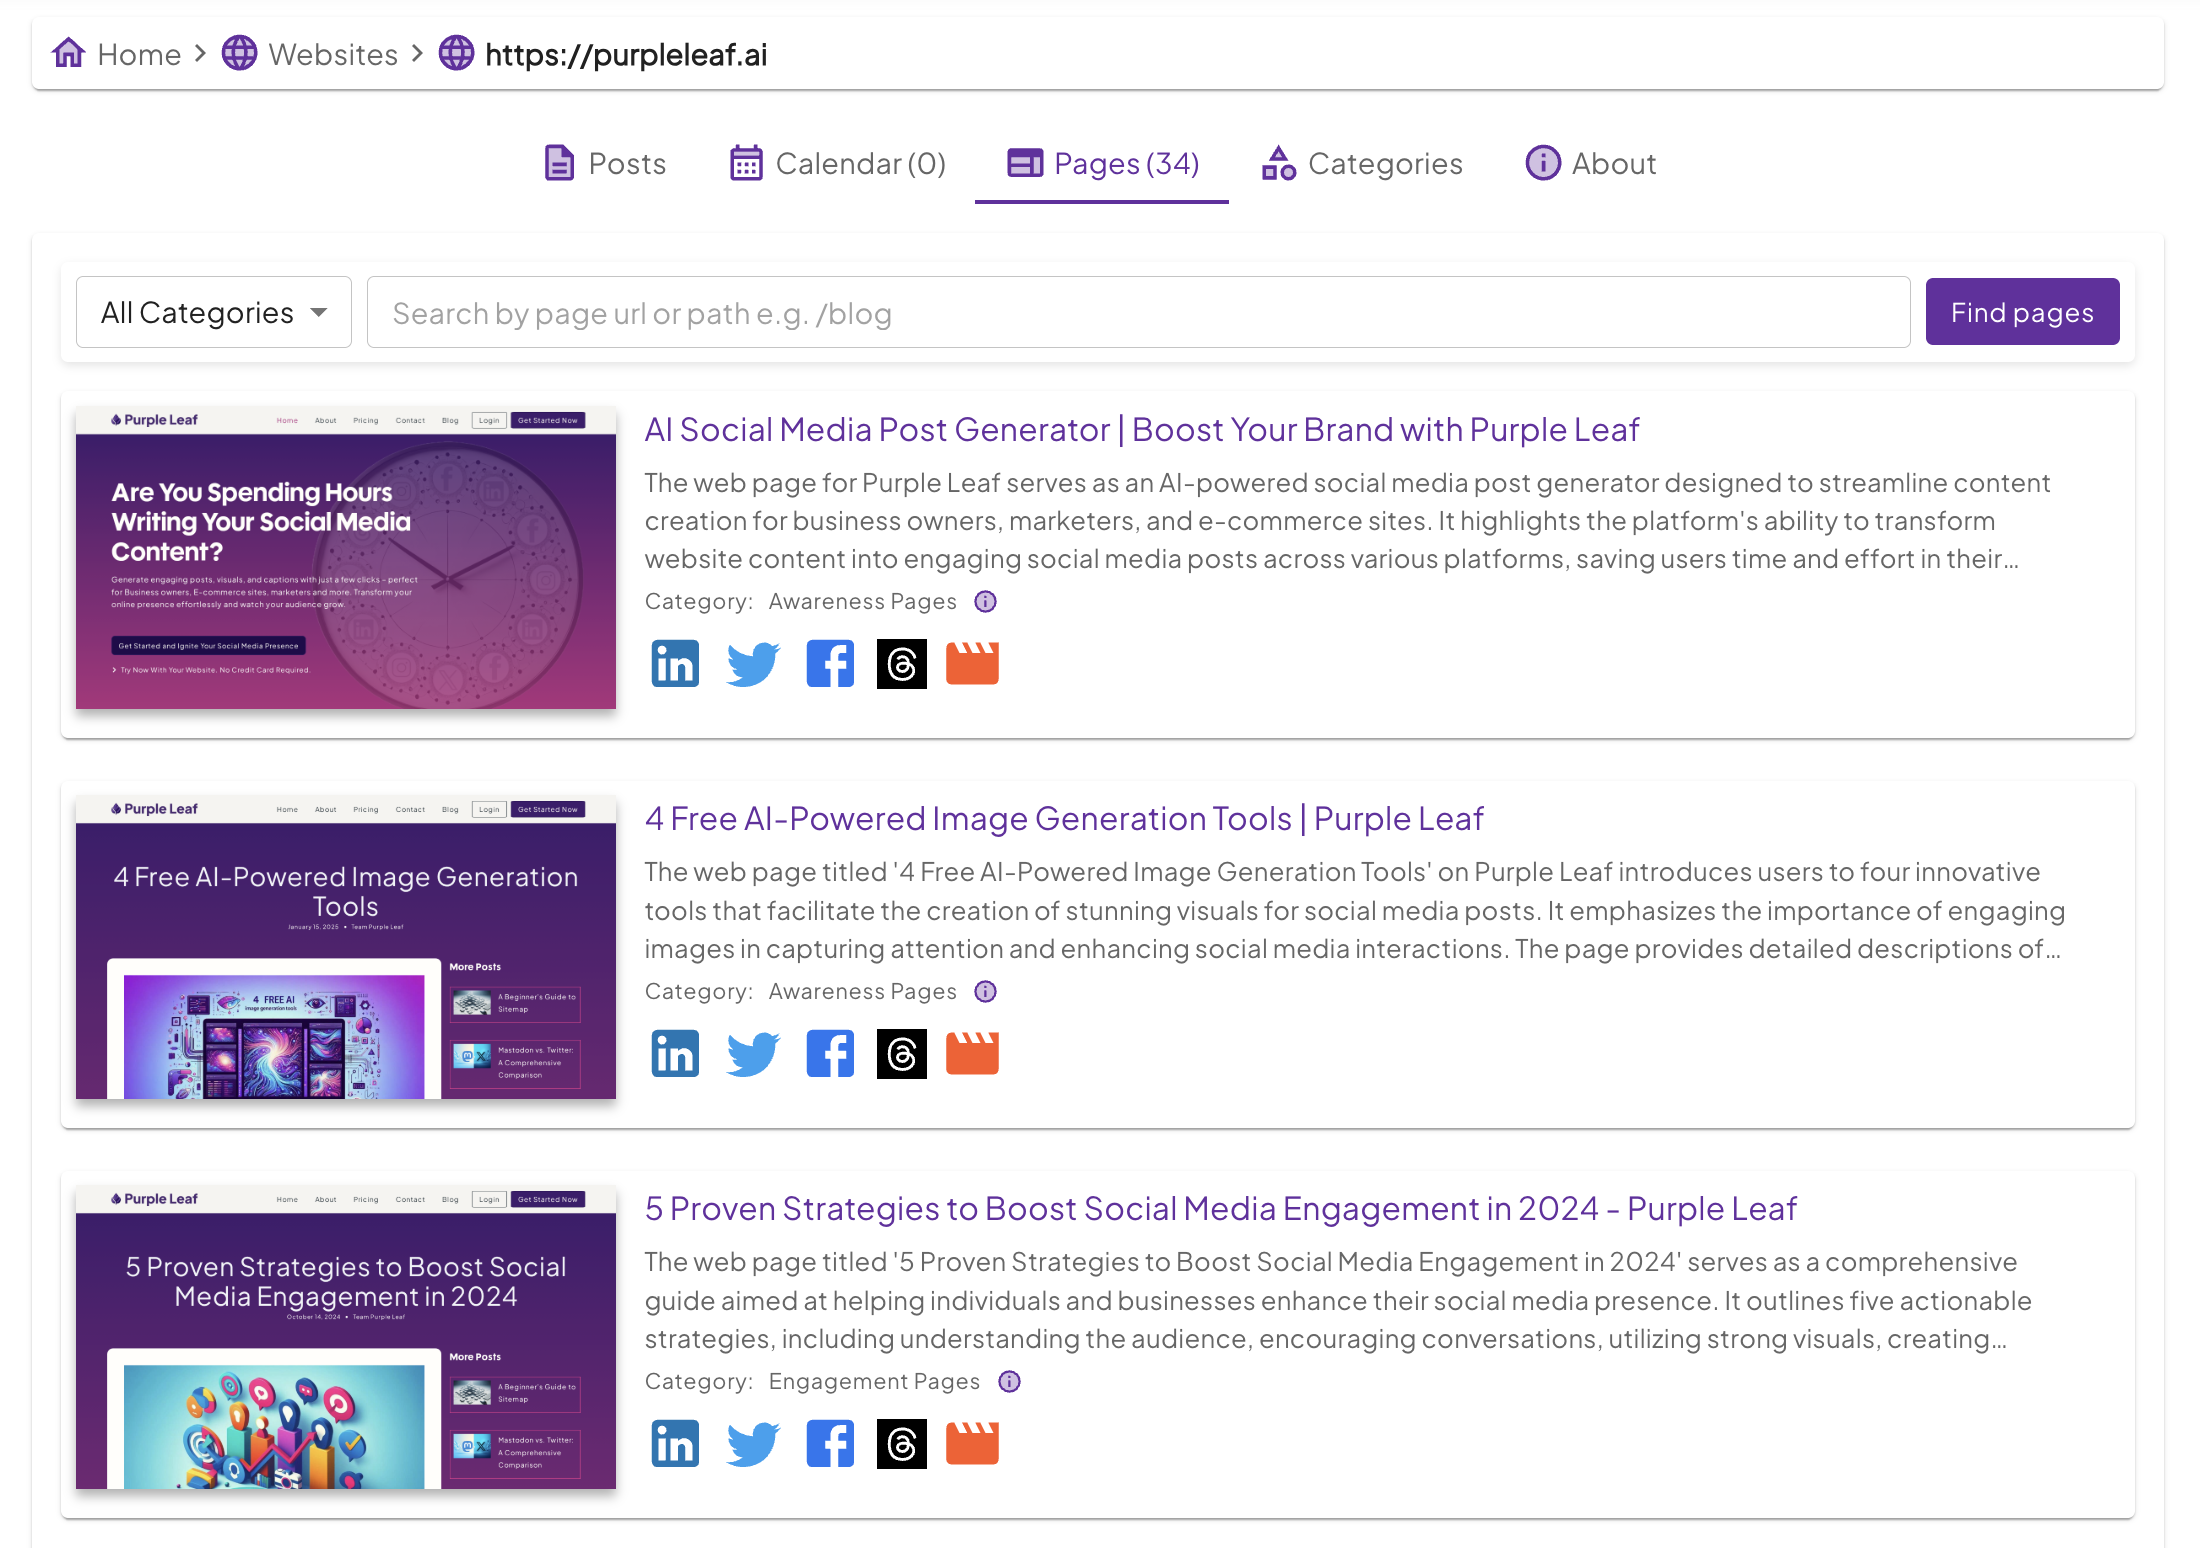The image size is (2200, 1548).
Task: Switch to the Posts tab
Action: click(x=605, y=163)
